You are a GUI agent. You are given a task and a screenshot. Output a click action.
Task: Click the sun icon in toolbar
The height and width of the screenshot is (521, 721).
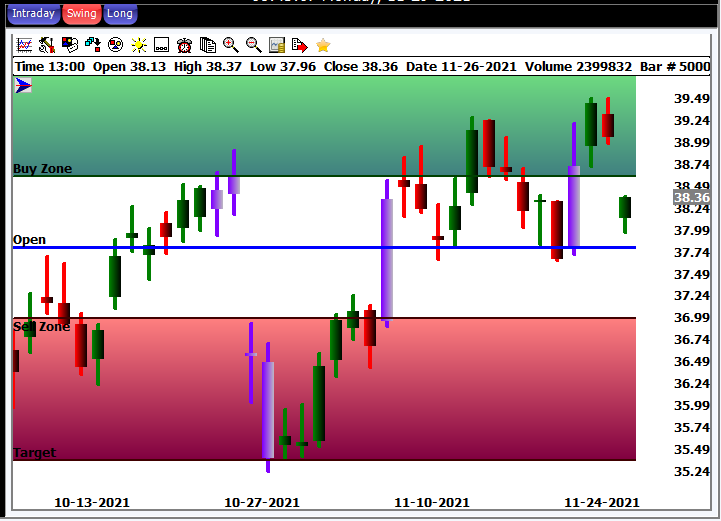138,45
